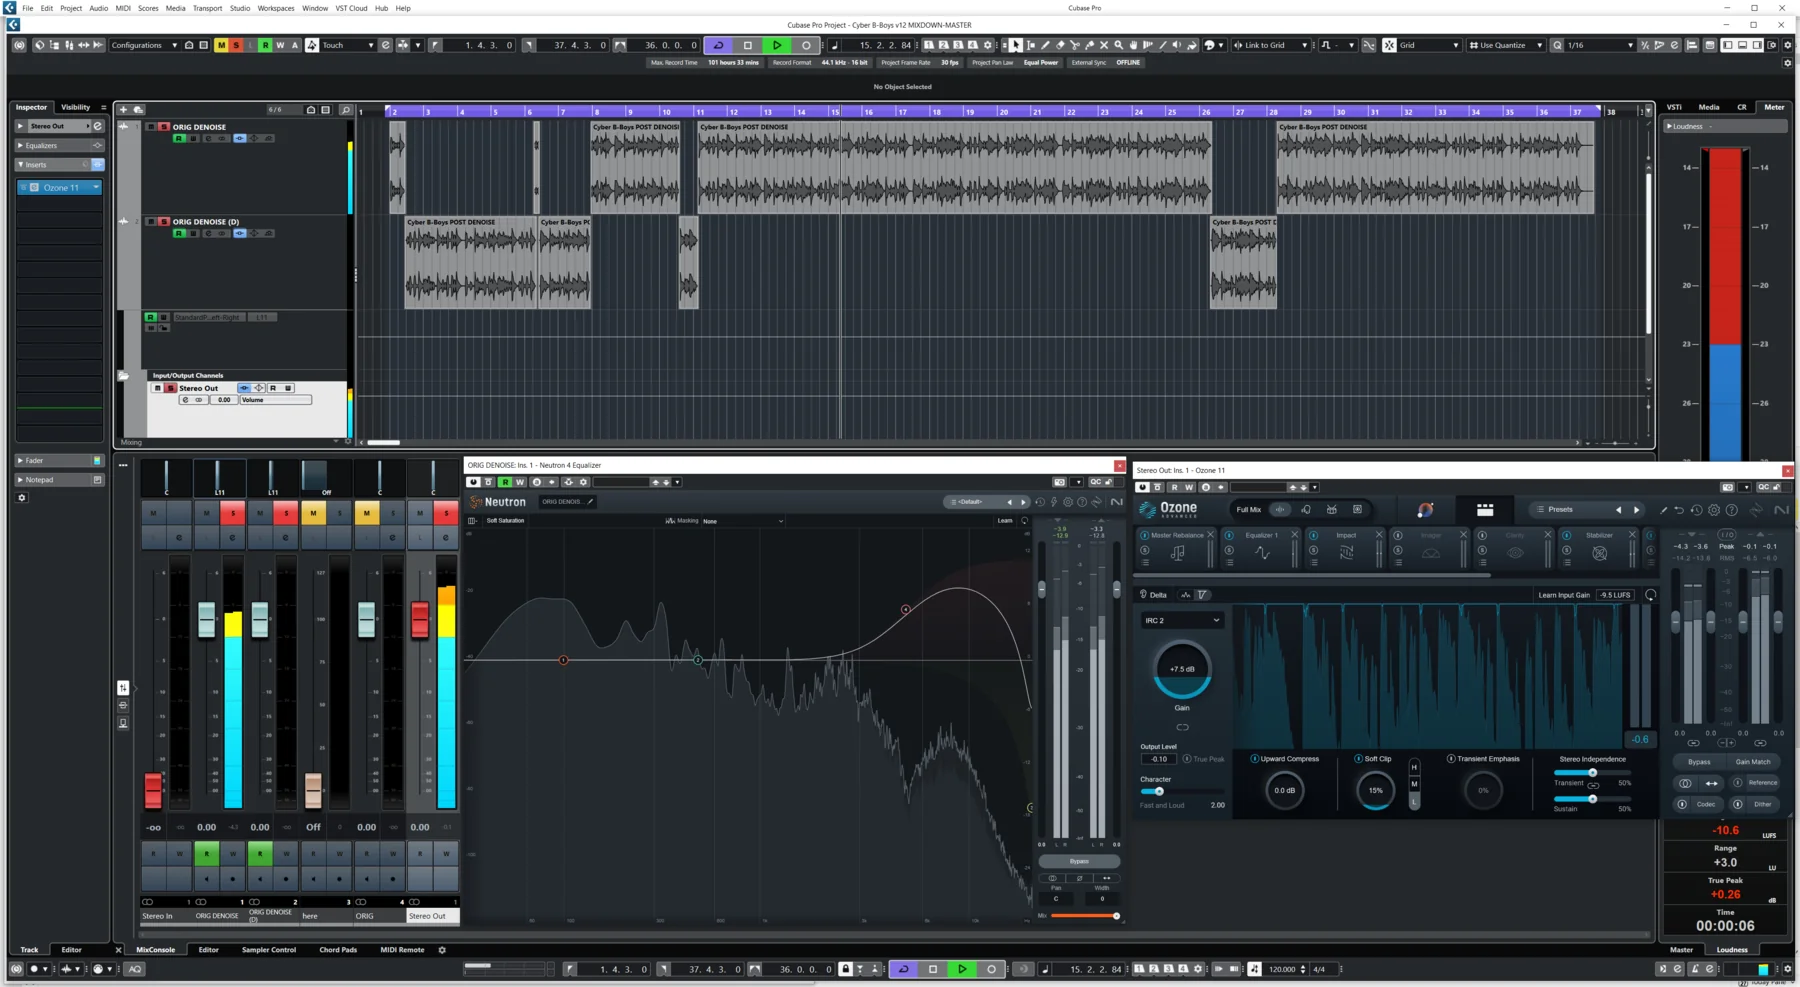Select the Object Selection arrow tool

pyautogui.click(x=1016, y=45)
